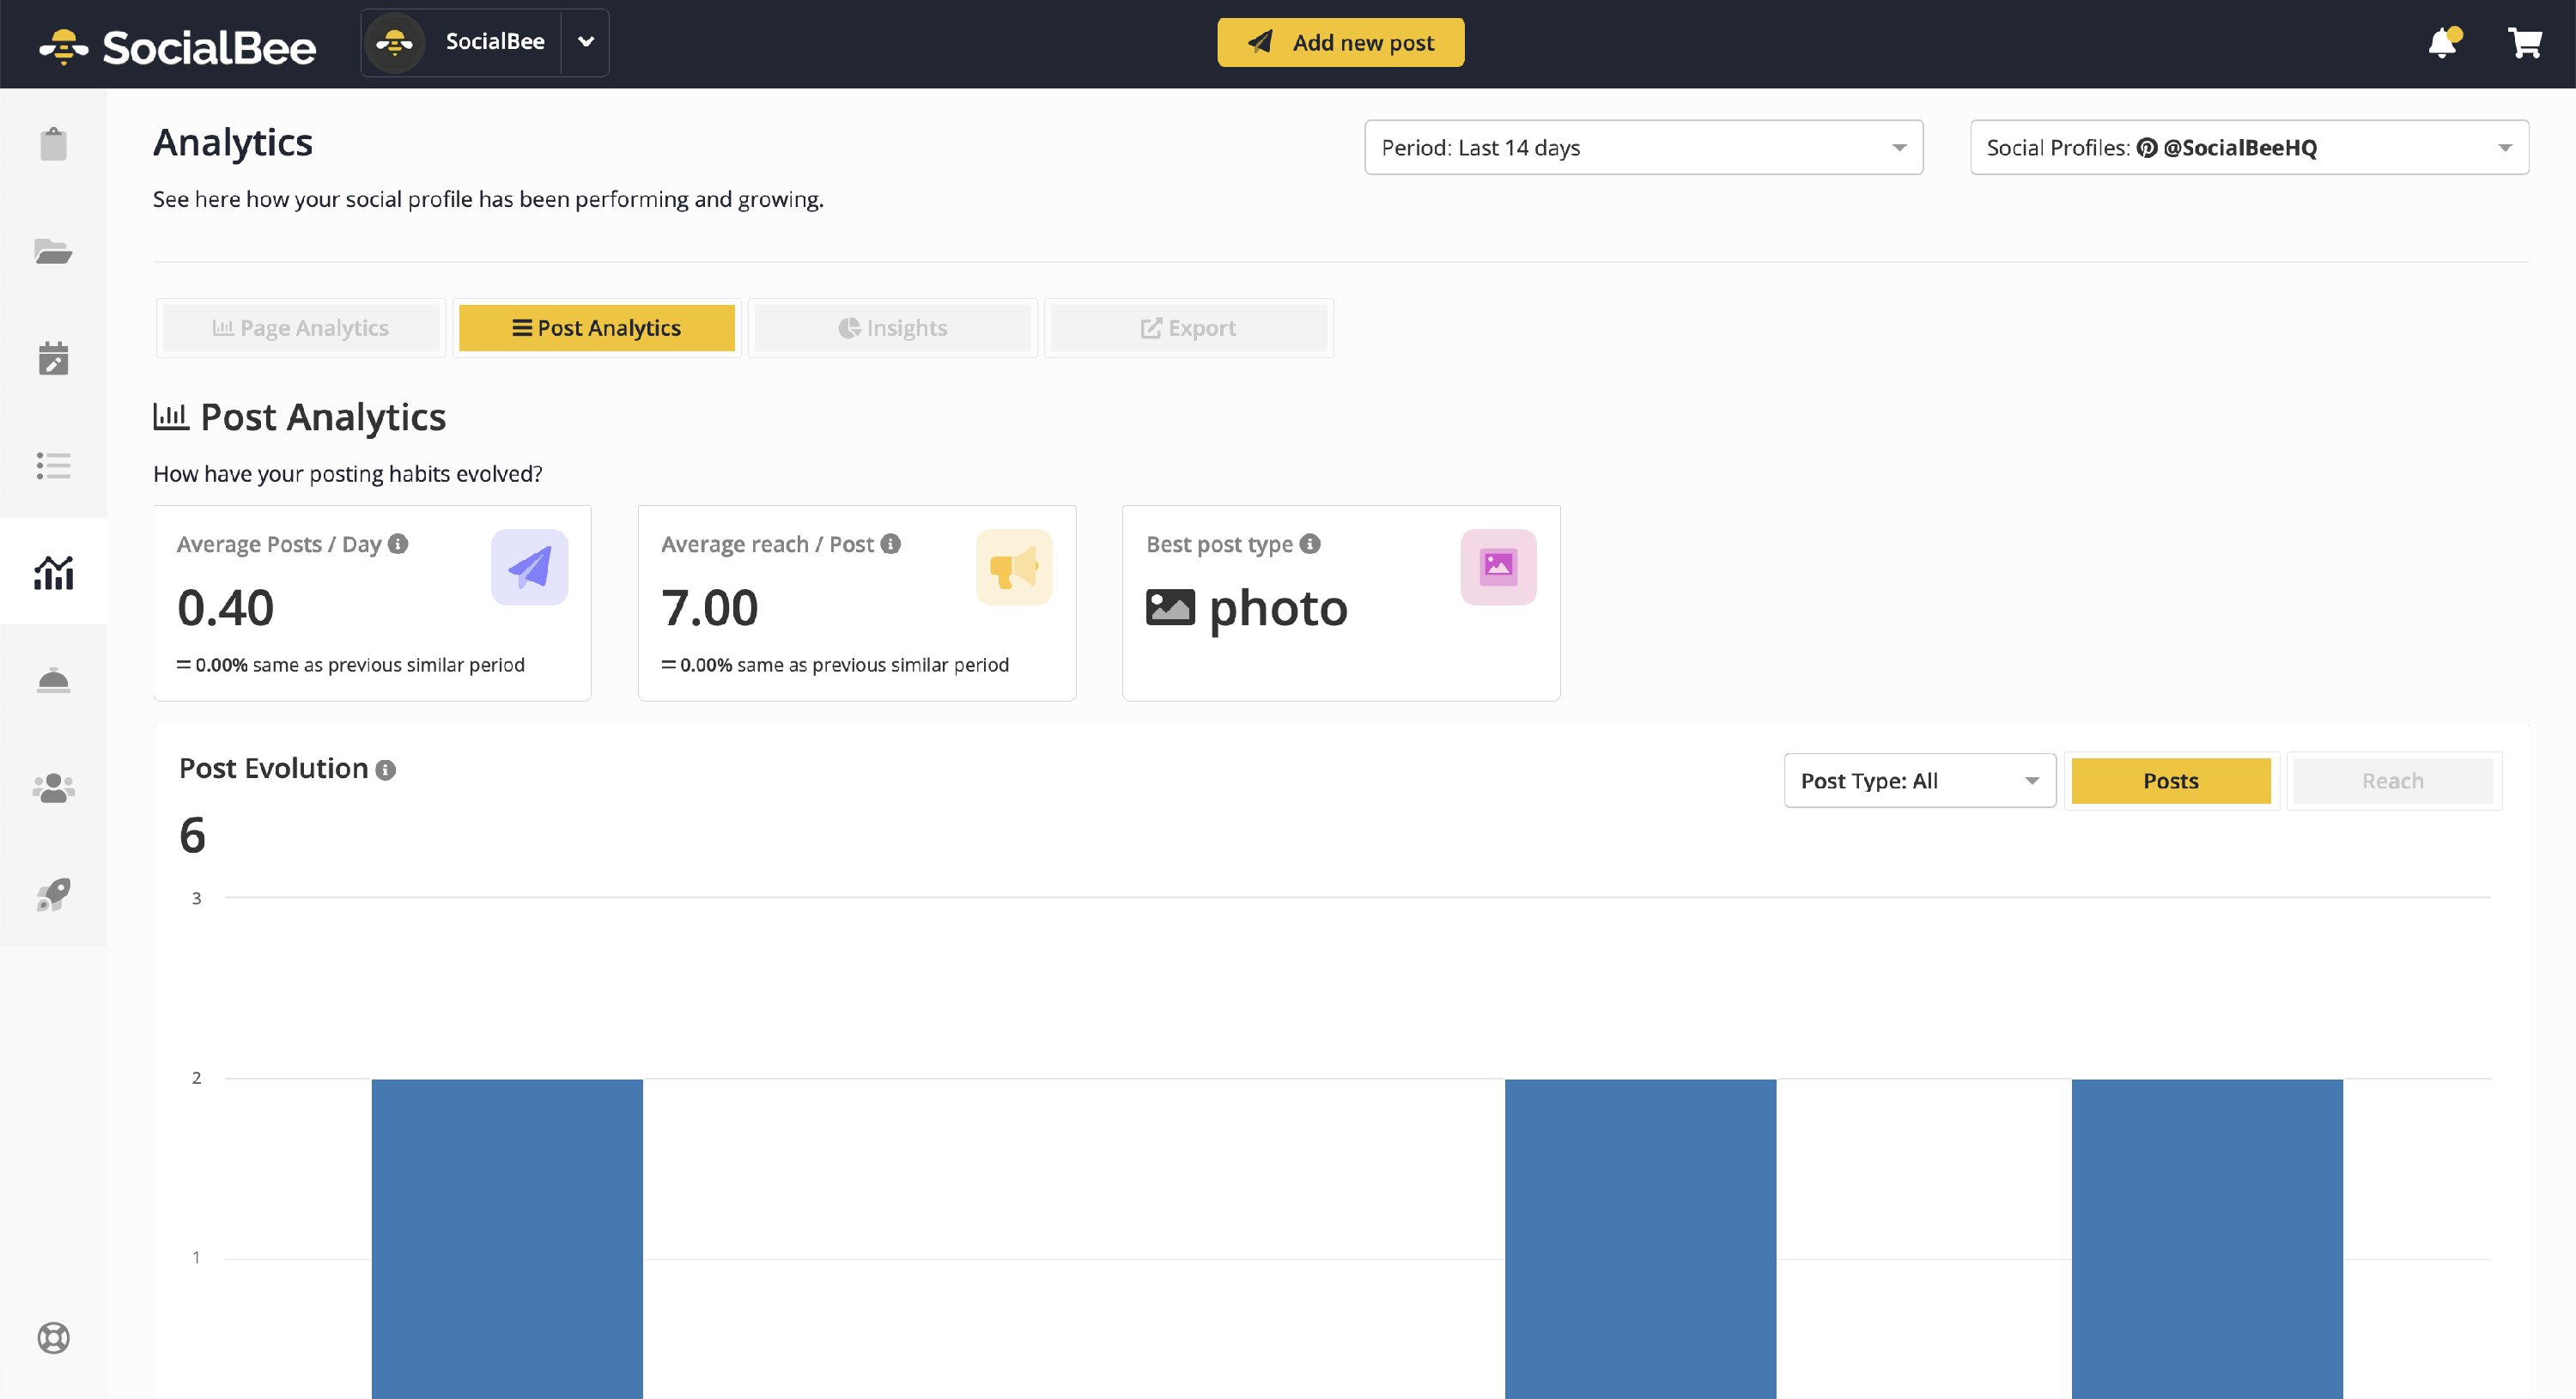Screen dimensions: 2576x1399
Task: Click info icon next to Average Posts / Day
Action: coord(398,544)
